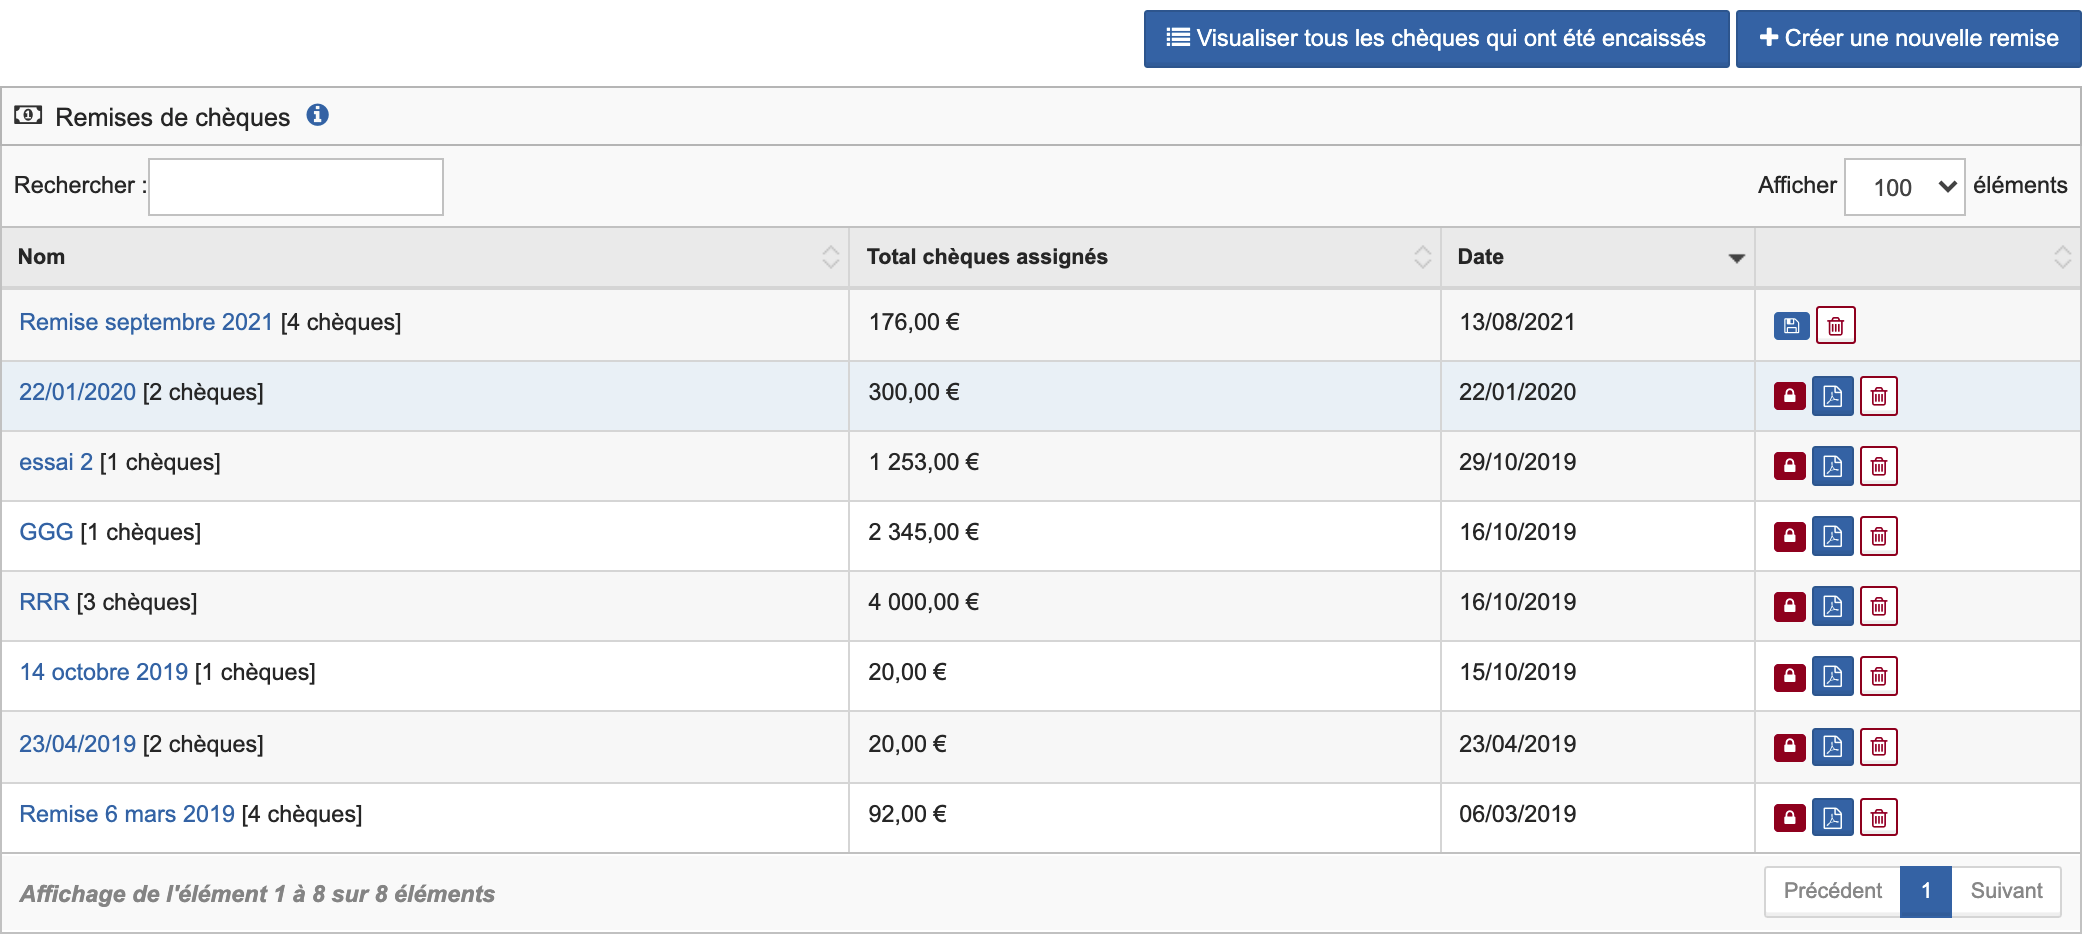This screenshot has height=934, width=2086.
Task: Click lock icon on 22/01/2020 remise
Action: 1789,396
